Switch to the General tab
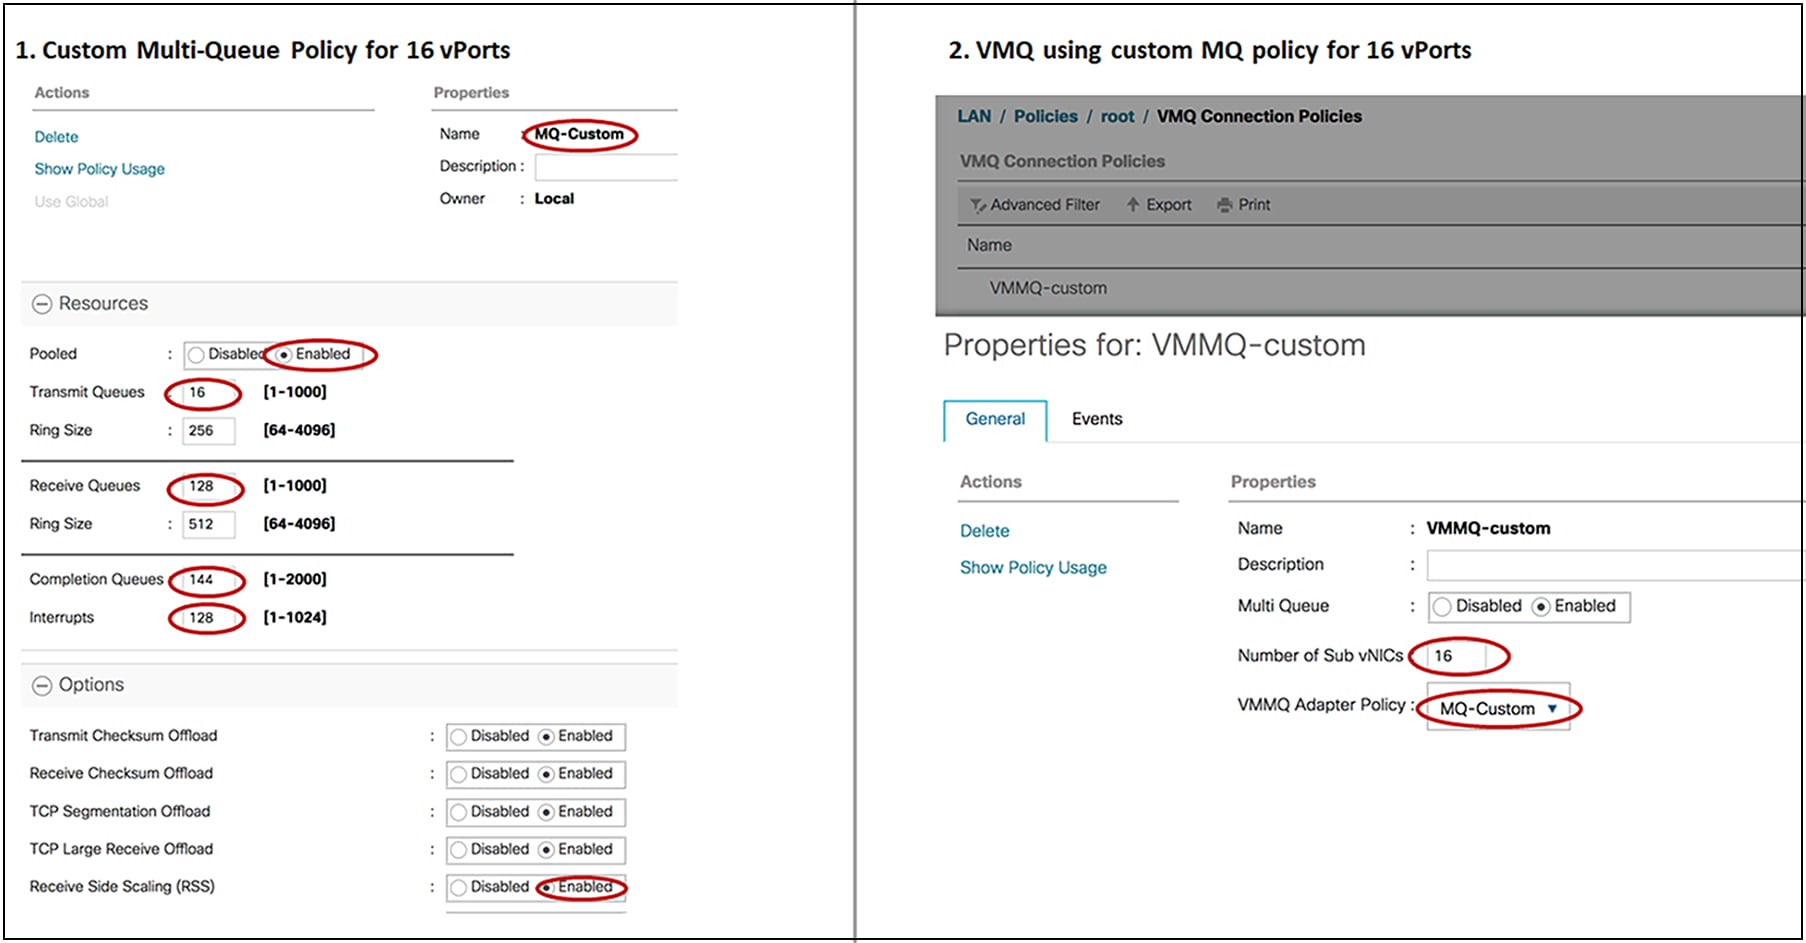 coord(995,420)
